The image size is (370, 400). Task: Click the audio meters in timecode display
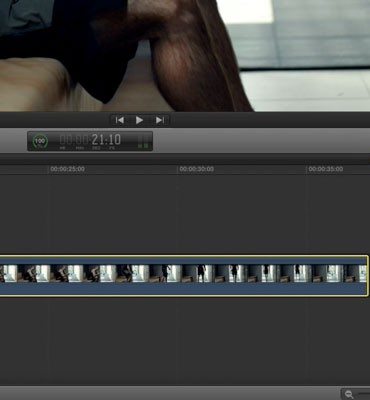[143, 141]
